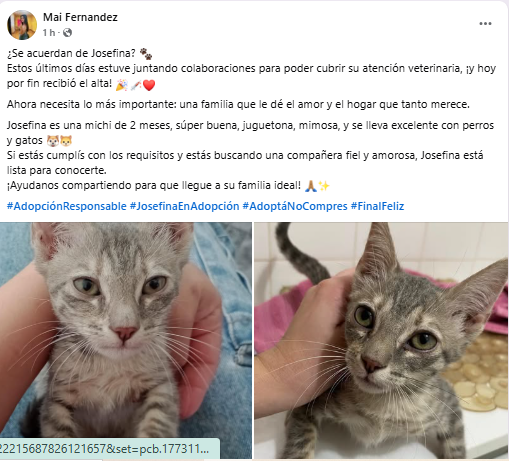Viewport: 509px width, 461px height.
Task: Click the sparkles emoji at text end
Action: pos(324,186)
